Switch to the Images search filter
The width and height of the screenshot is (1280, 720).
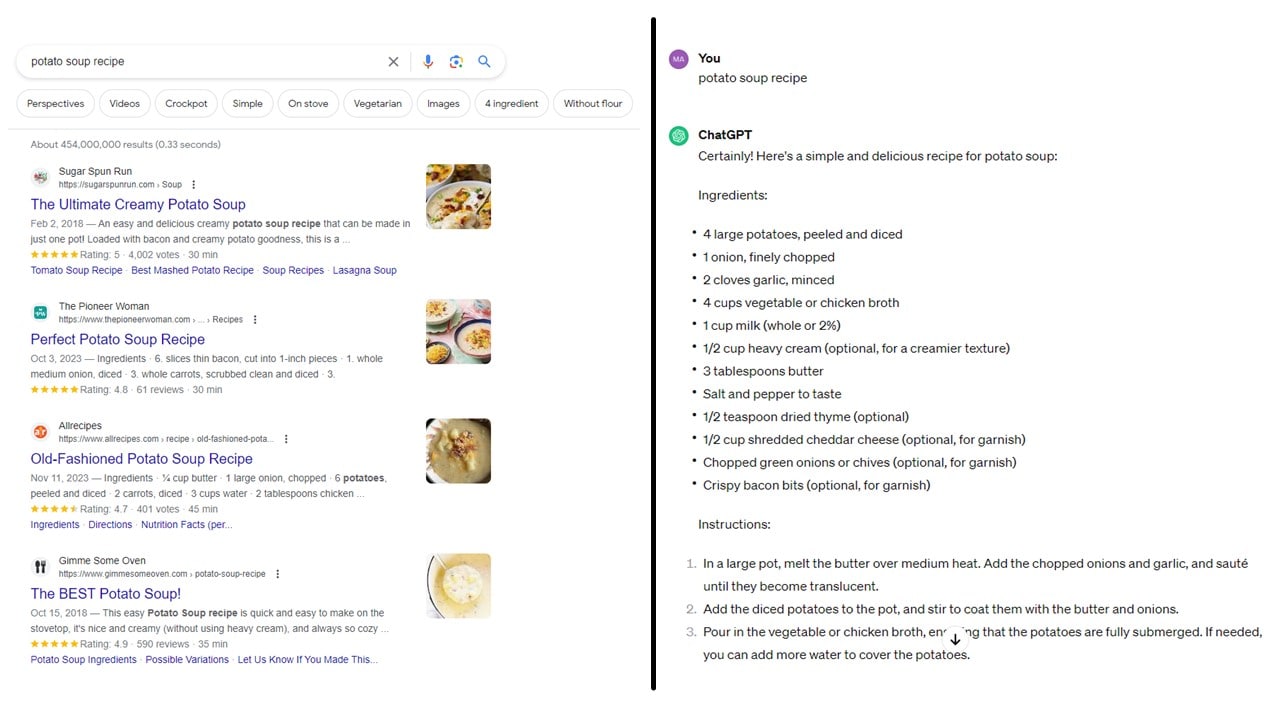(x=443, y=103)
